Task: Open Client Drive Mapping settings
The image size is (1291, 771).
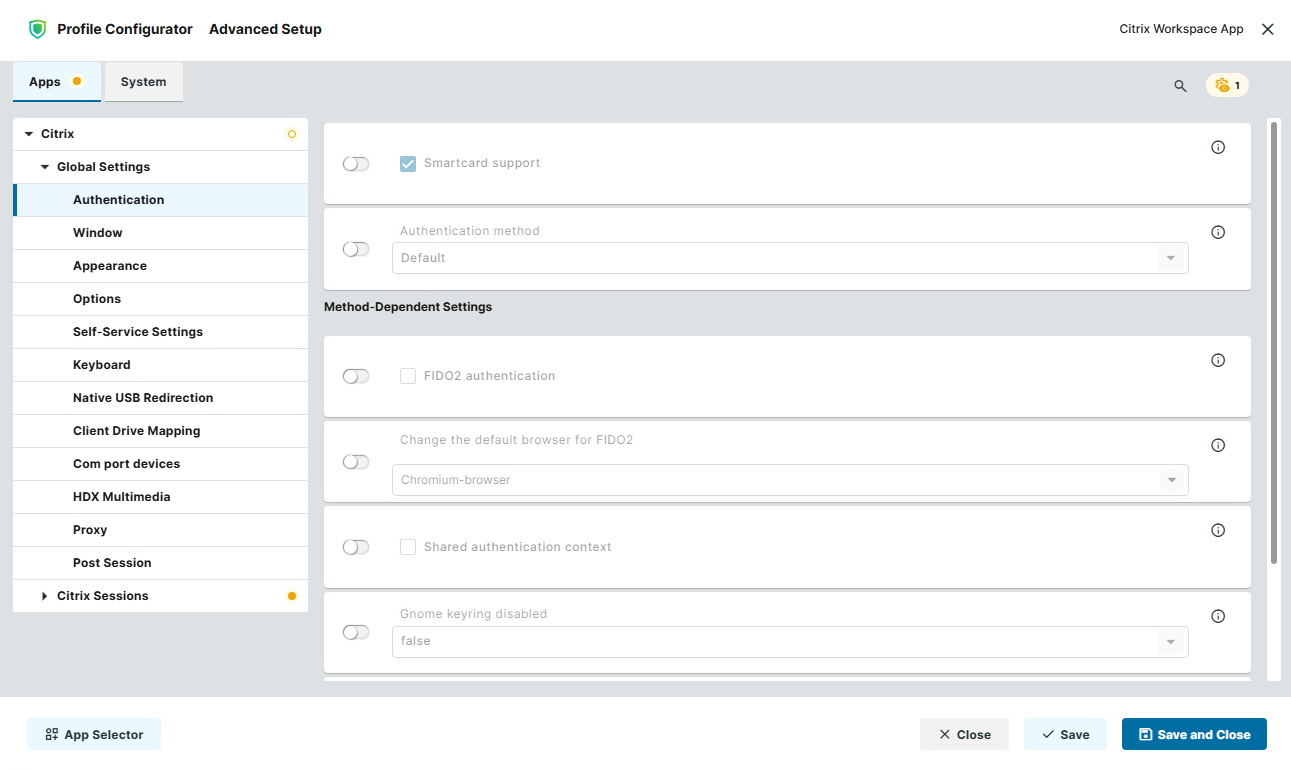Action: pos(160,431)
